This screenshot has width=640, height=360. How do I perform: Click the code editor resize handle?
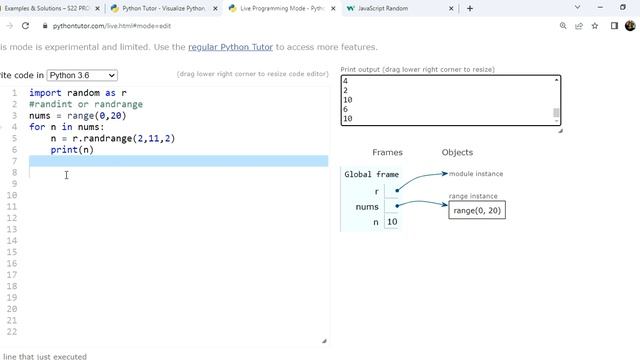[324, 341]
